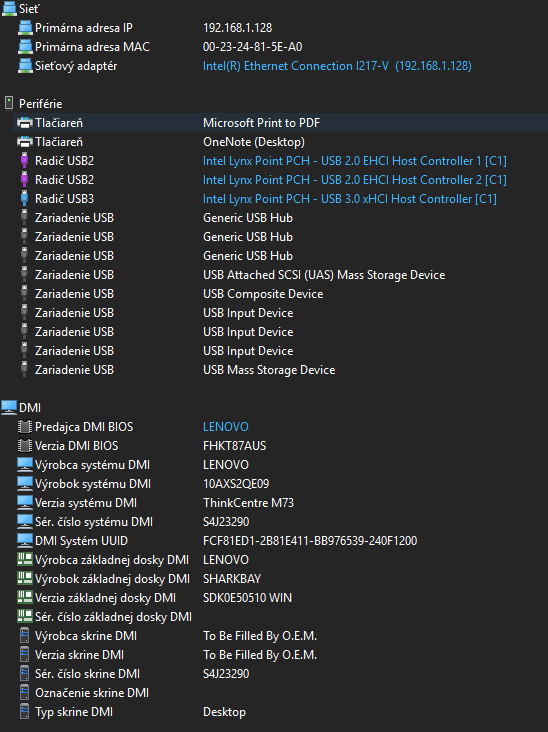
Task: Select the USB Attached SCSI Mass Storage row
Action: [274, 275]
